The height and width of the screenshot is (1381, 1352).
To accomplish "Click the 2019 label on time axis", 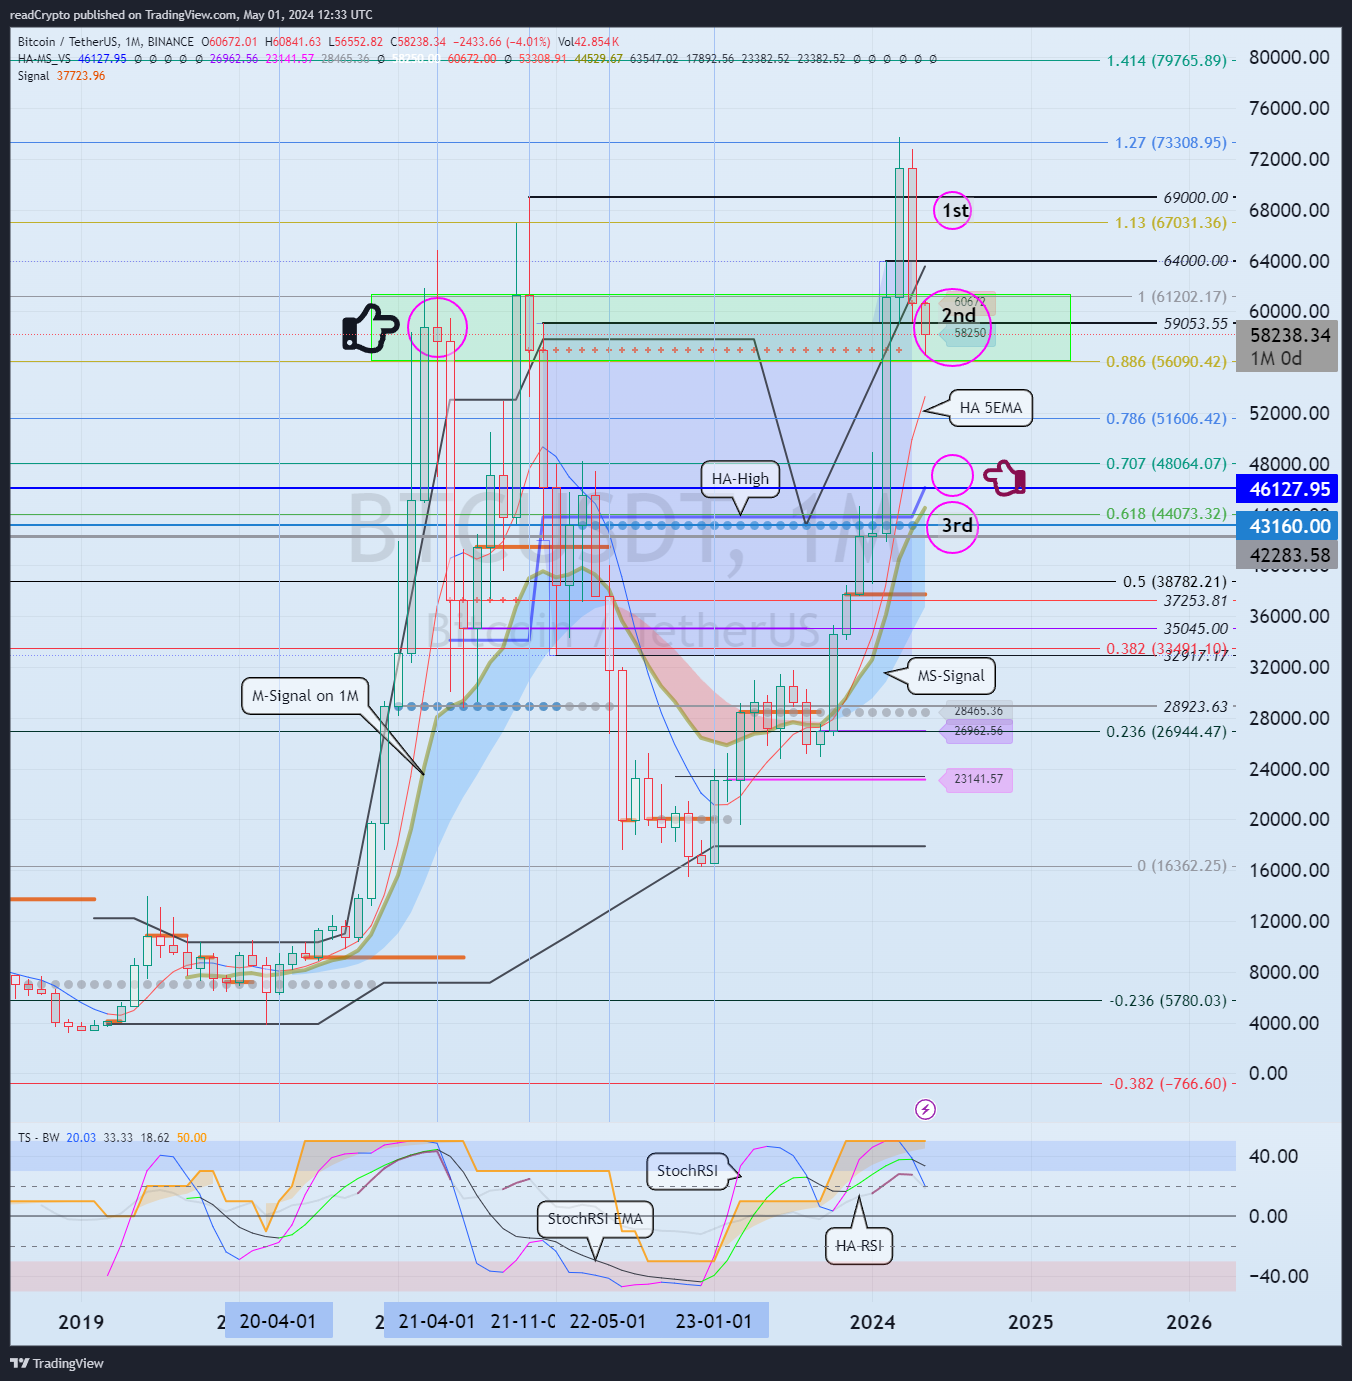I will 81,1322.
